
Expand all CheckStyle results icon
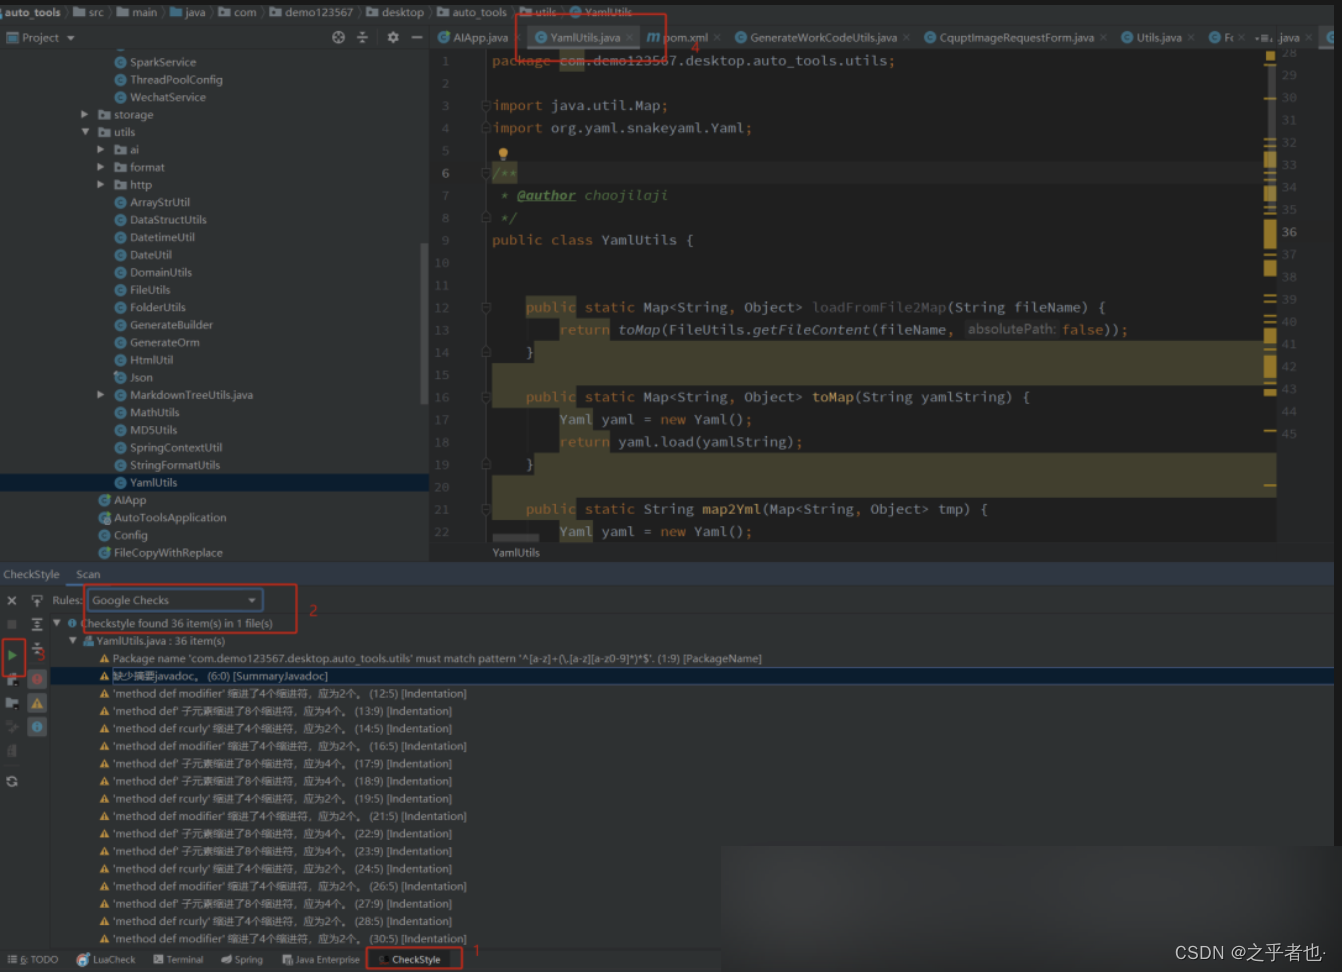[x=37, y=624]
